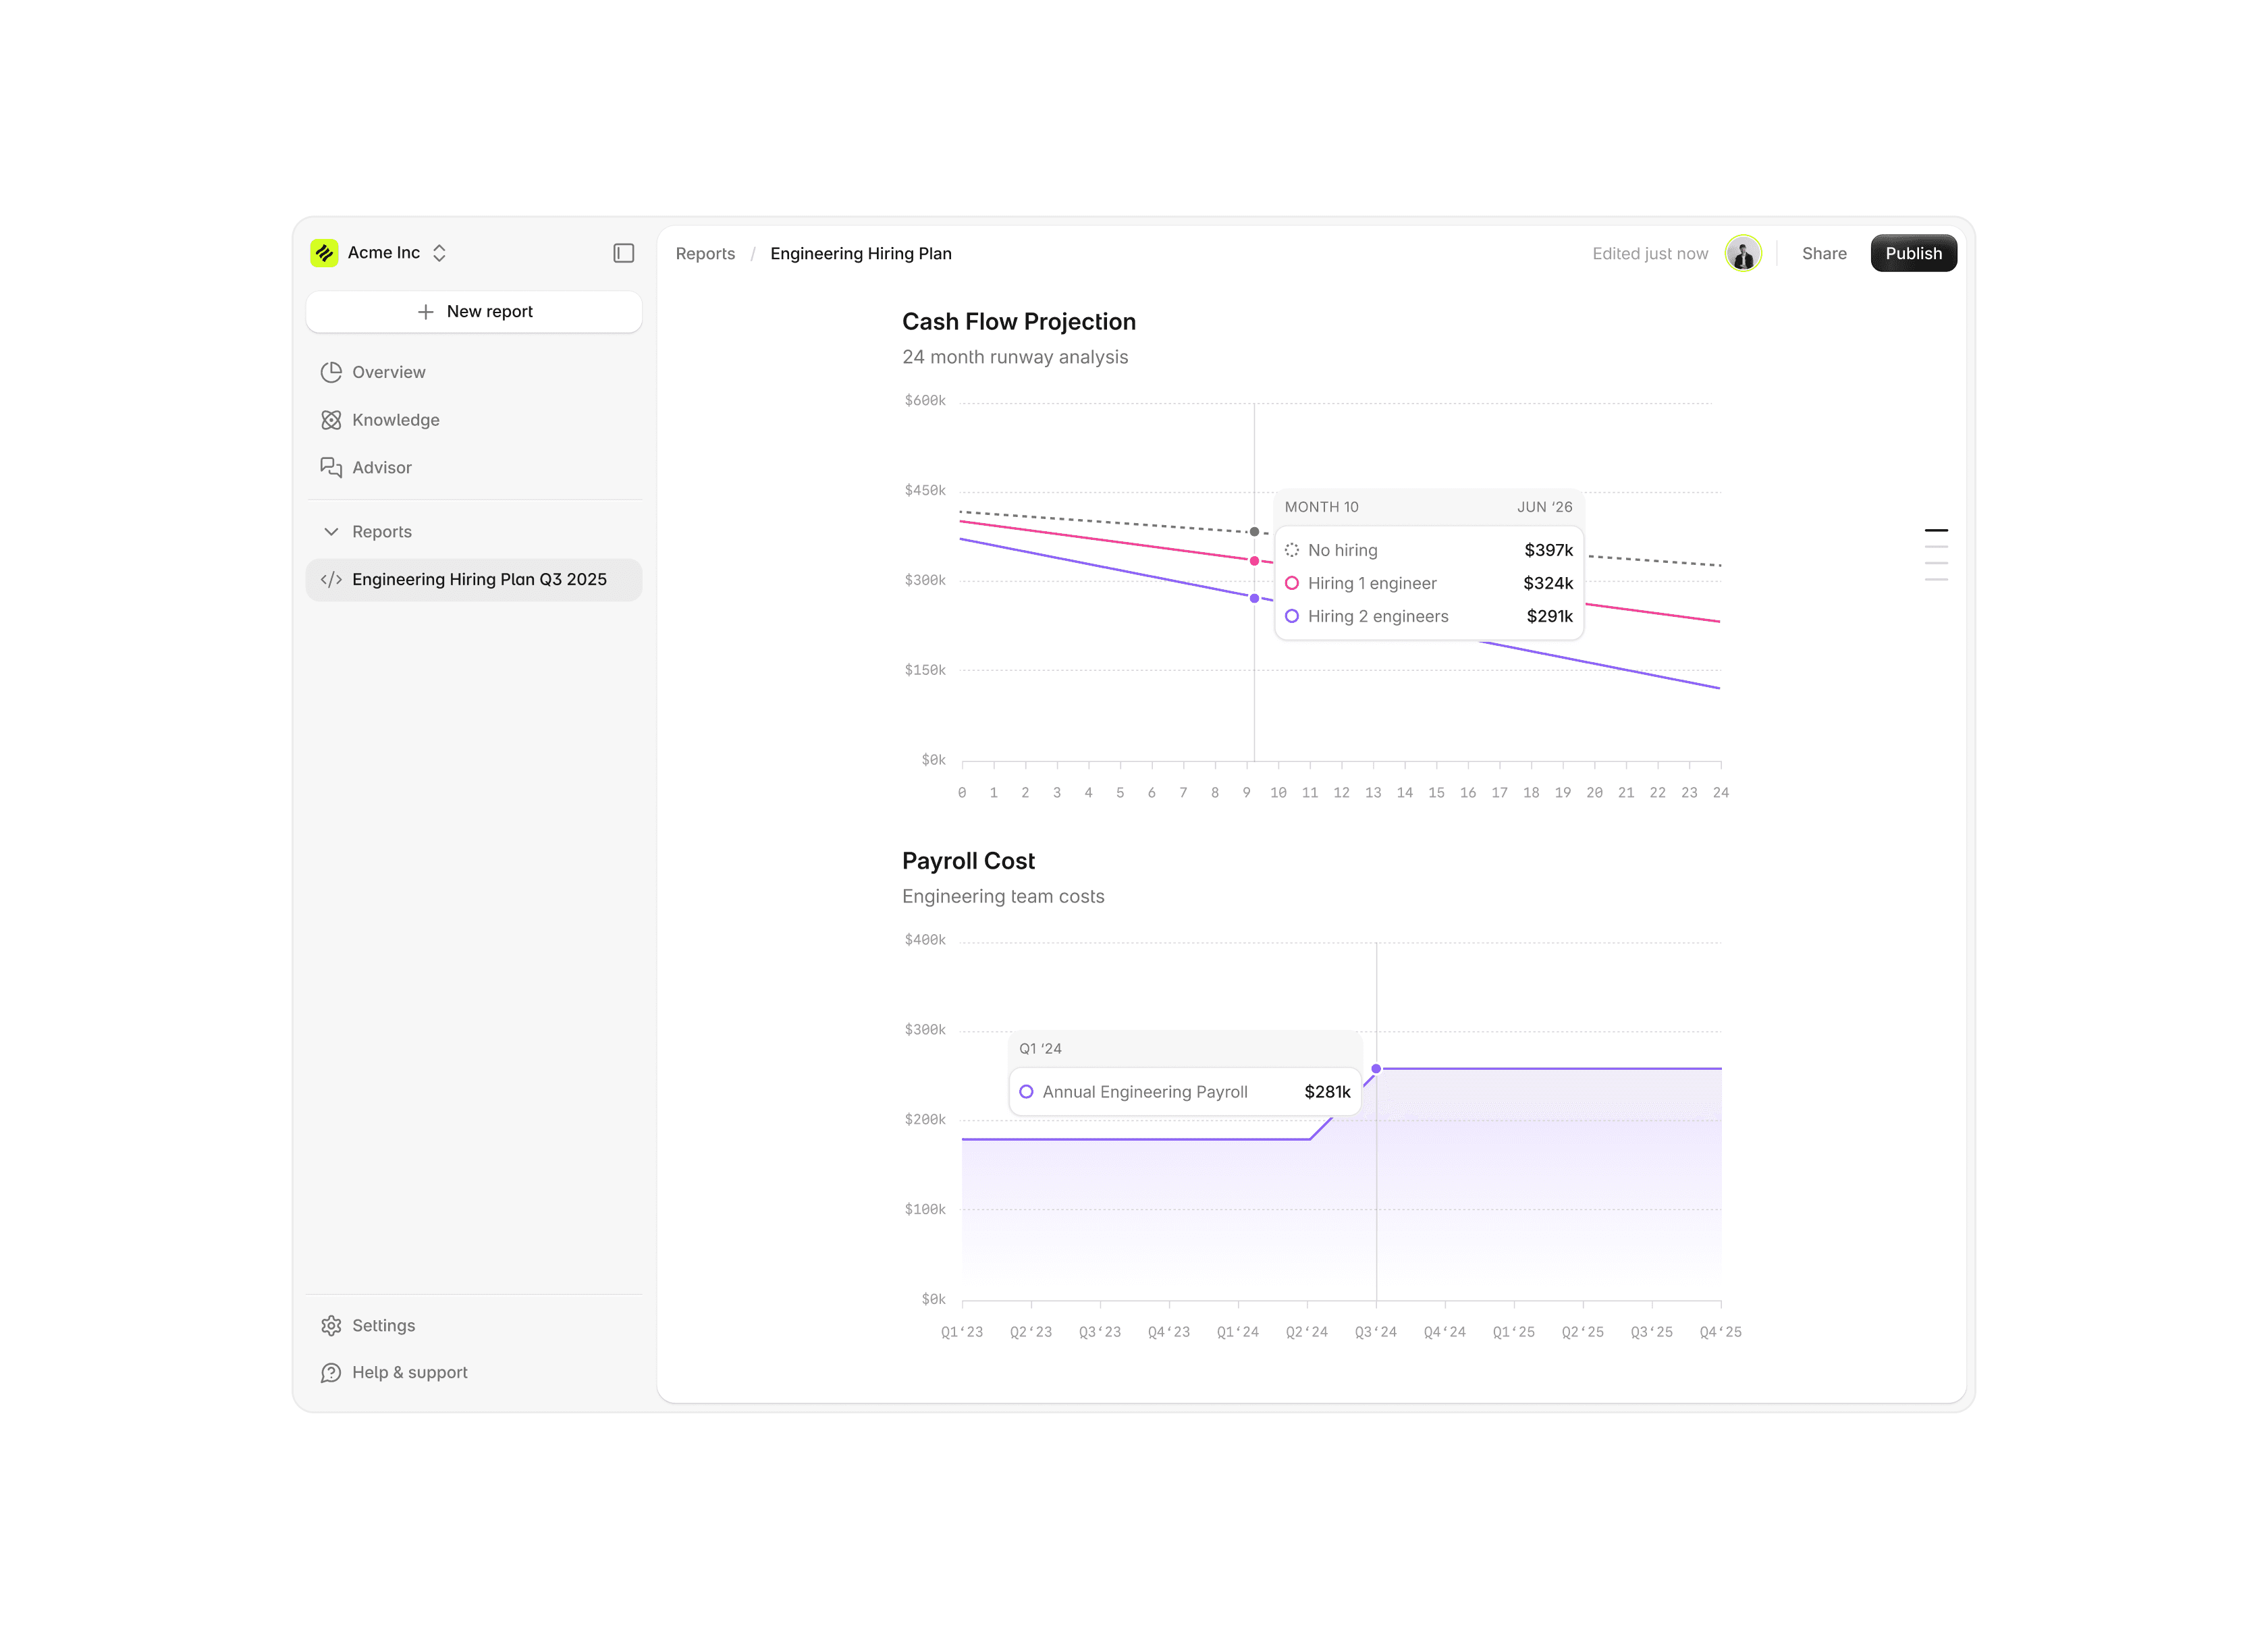Click the user avatar in the header
This screenshot has height=1630, width=2268.
(1742, 253)
